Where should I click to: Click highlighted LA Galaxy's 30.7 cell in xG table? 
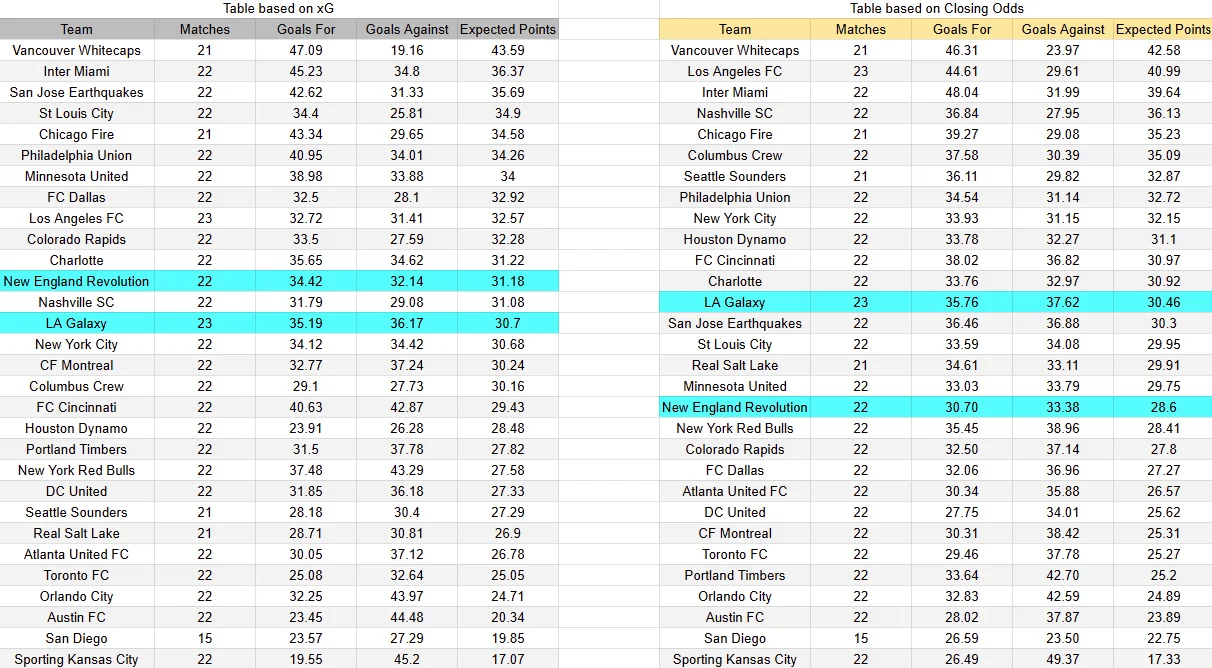tap(508, 323)
